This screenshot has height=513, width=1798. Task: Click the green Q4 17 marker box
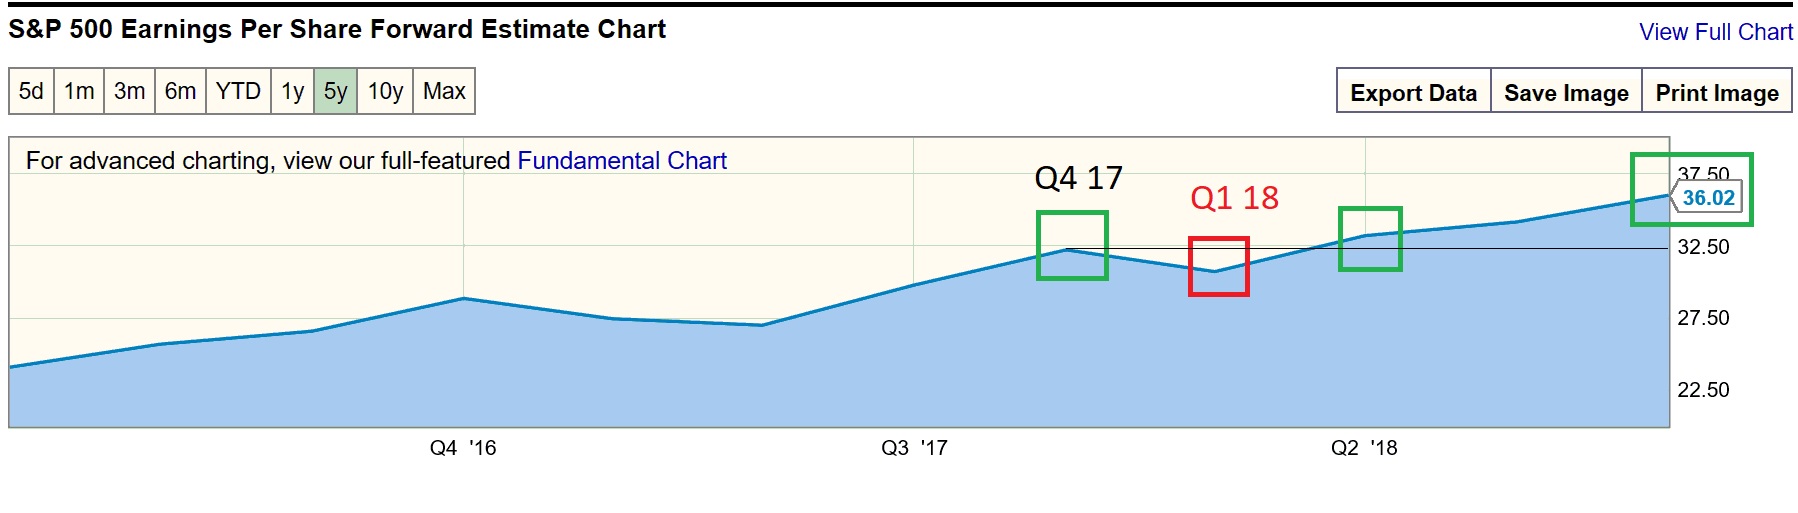[x=1072, y=245]
